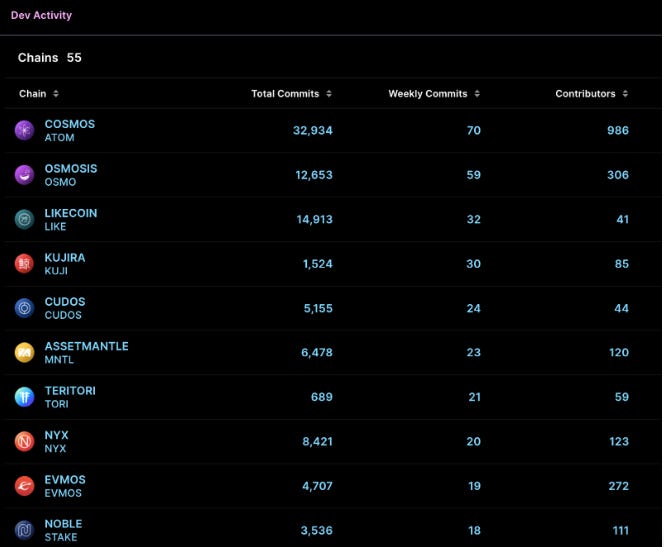The image size is (664, 547).
Task: Click Cudos weekly commits value 24
Action: [x=473, y=308]
